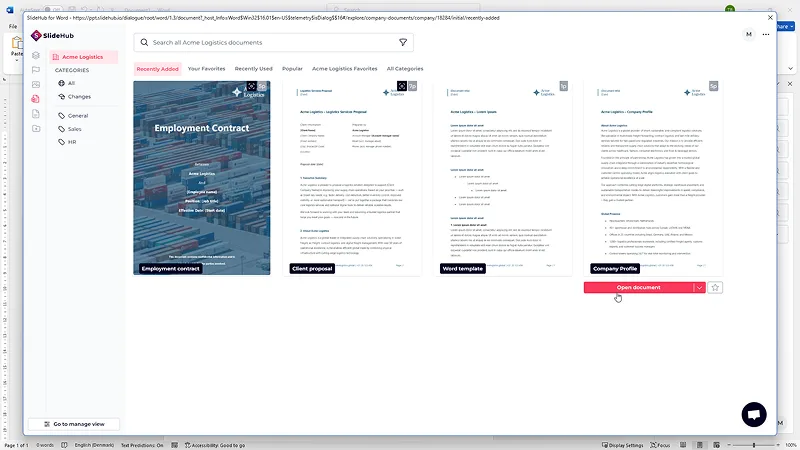Click the SlideHub logo
Screen dimensions: 800x450
click(52, 35)
